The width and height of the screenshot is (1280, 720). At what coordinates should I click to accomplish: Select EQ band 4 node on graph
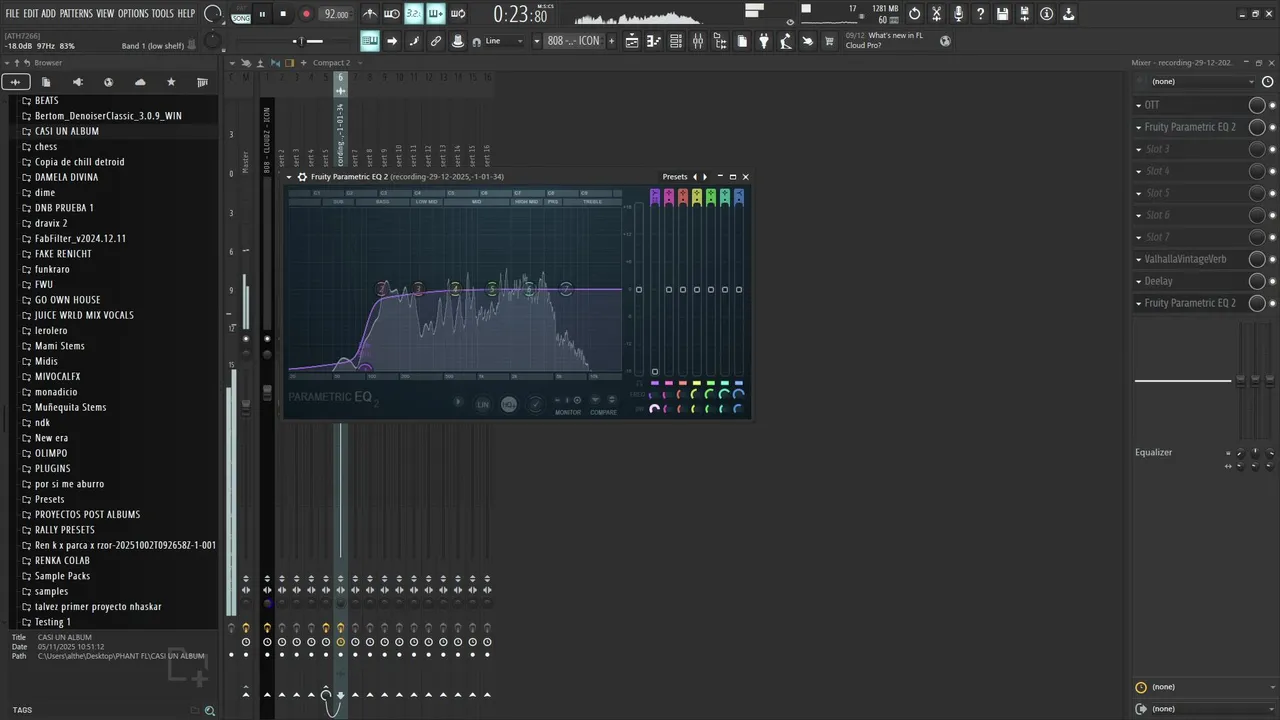point(455,289)
